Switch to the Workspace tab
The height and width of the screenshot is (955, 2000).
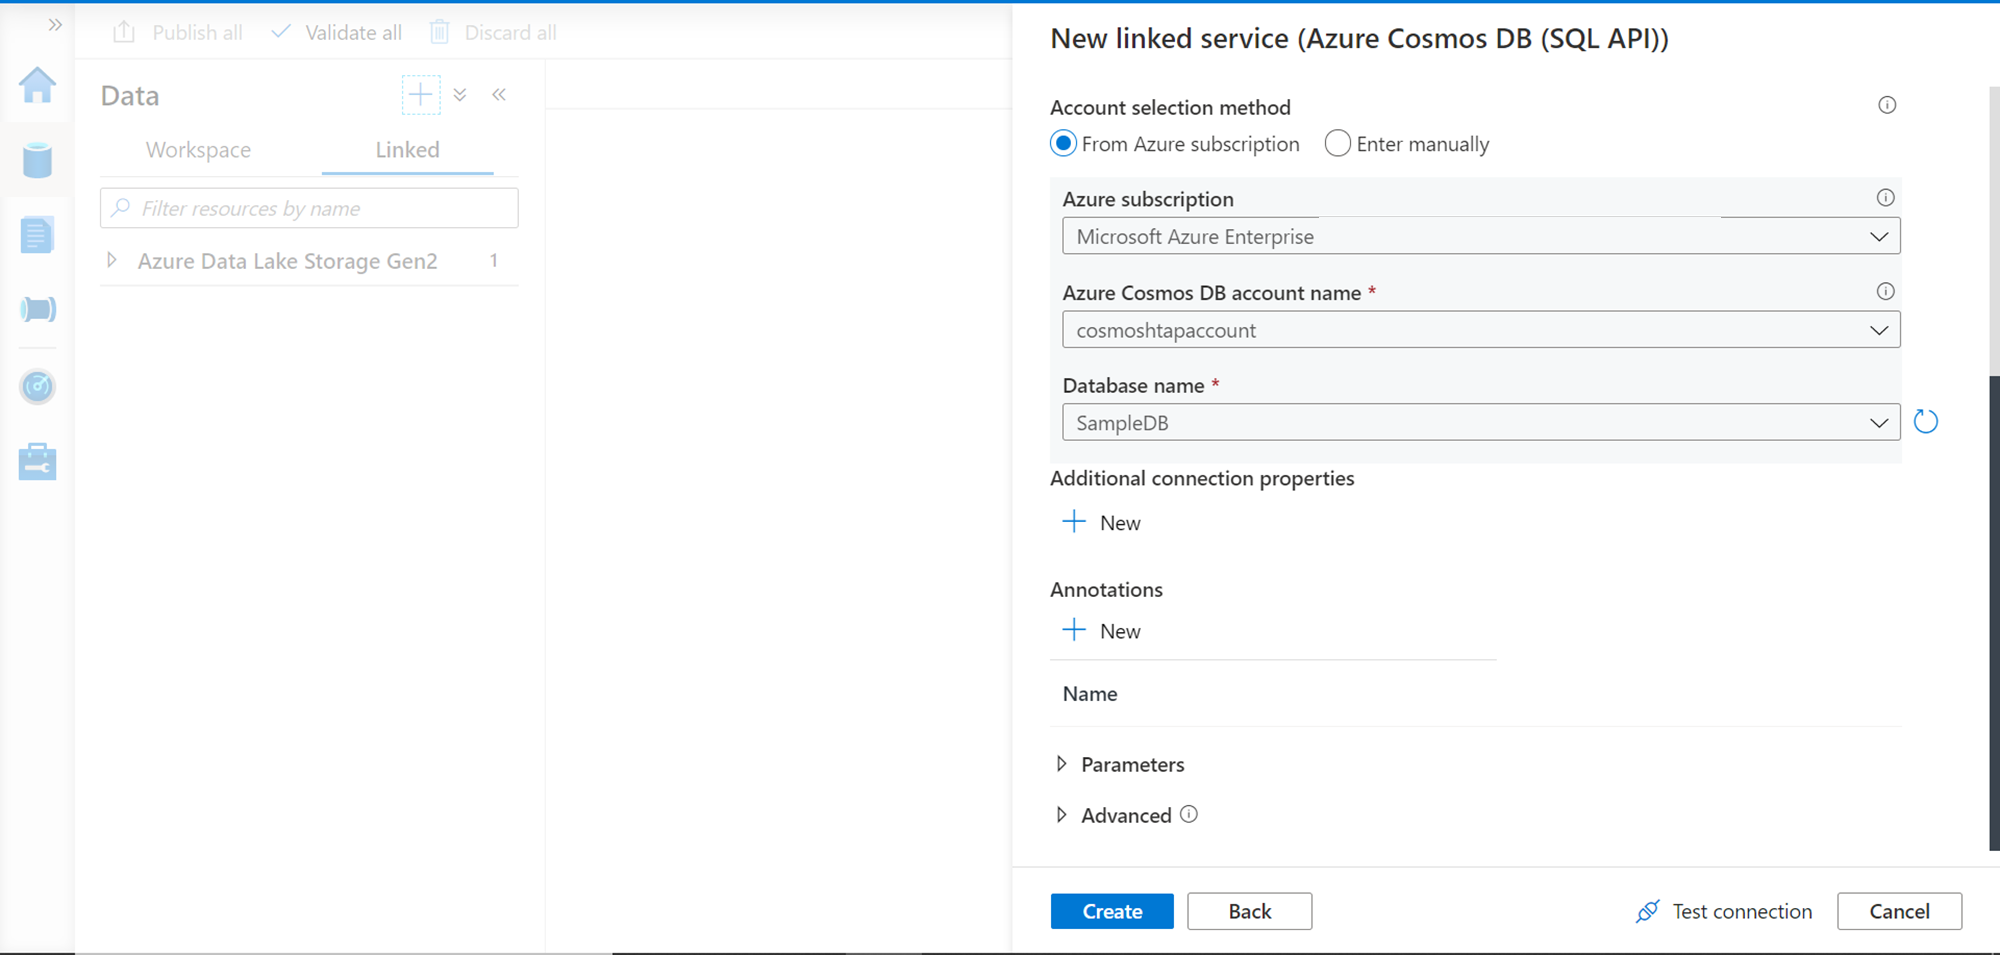click(198, 150)
